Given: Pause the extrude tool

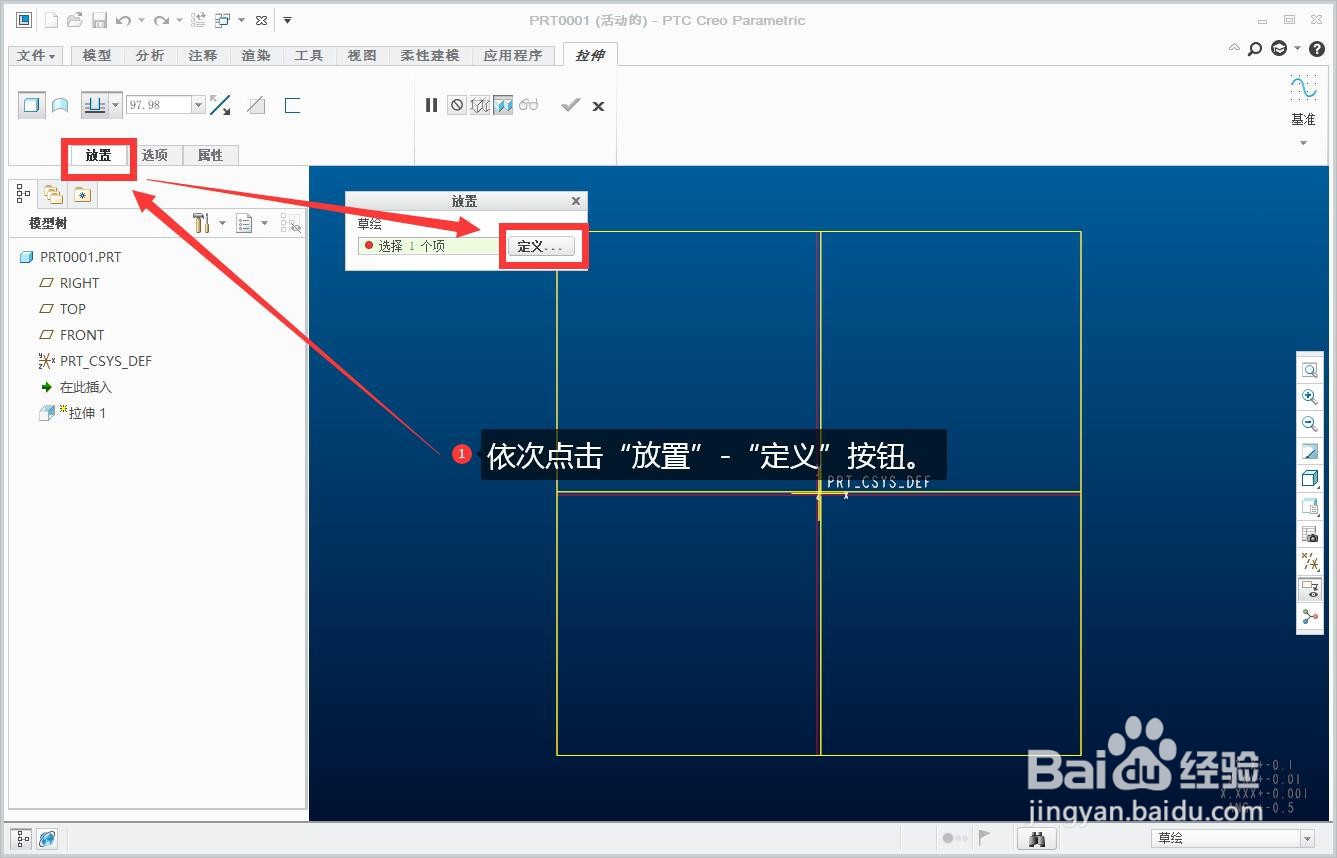Looking at the screenshot, I should pos(431,105).
